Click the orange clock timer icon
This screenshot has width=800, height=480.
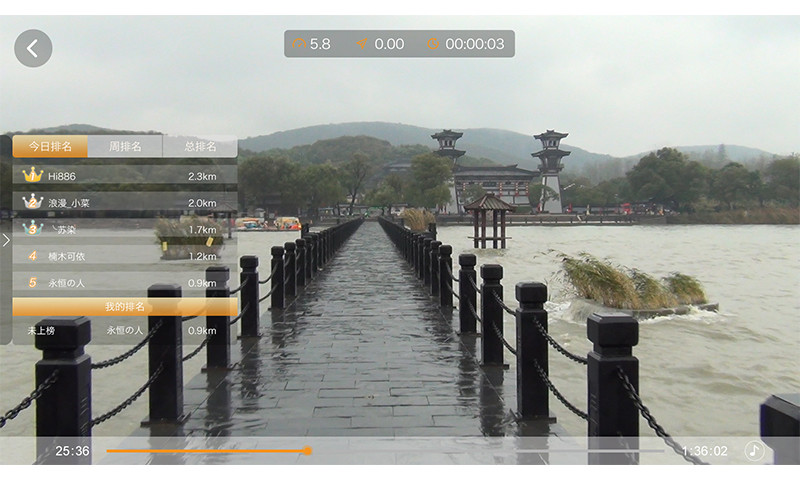tap(433, 44)
